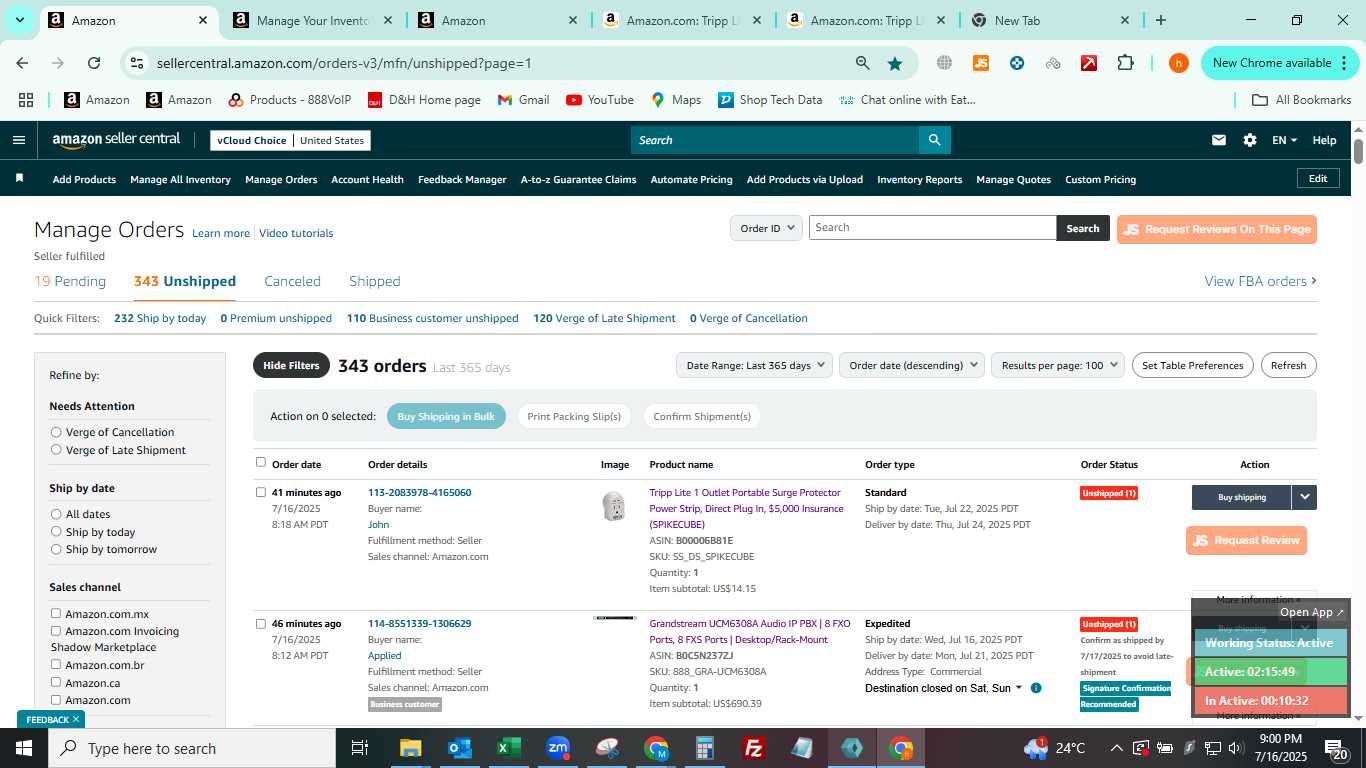1366x768 pixels.
Task: Select the All dates radio button
Action: [x=56, y=514]
